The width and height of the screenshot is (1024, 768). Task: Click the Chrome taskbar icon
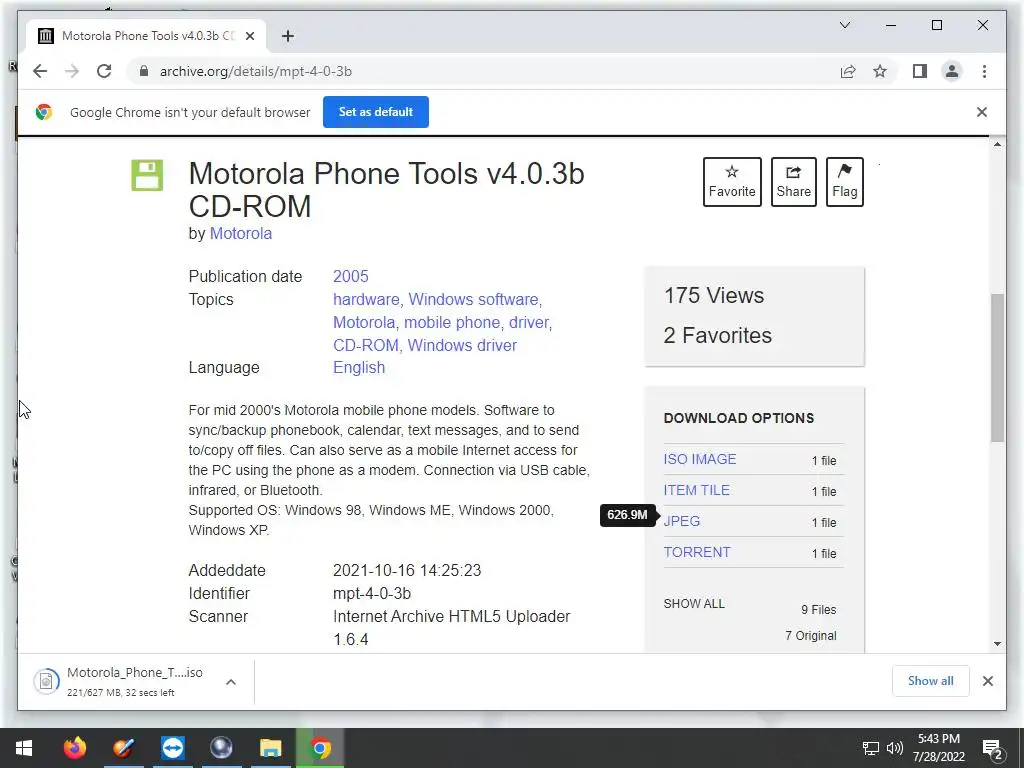[320, 748]
